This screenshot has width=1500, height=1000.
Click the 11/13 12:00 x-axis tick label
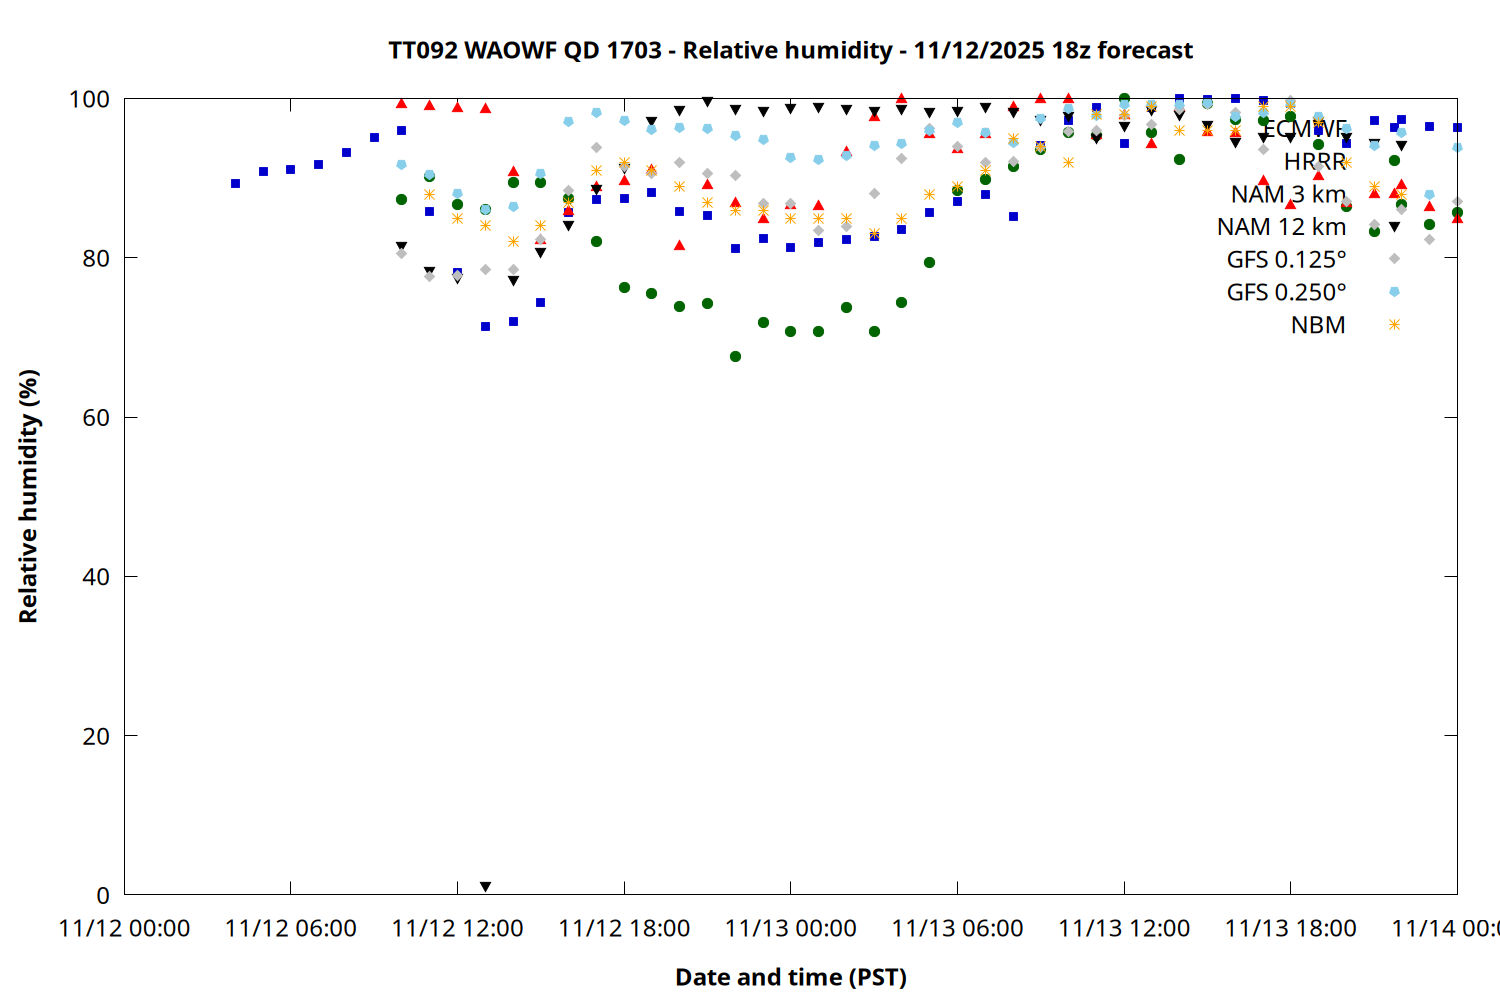(1124, 929)
